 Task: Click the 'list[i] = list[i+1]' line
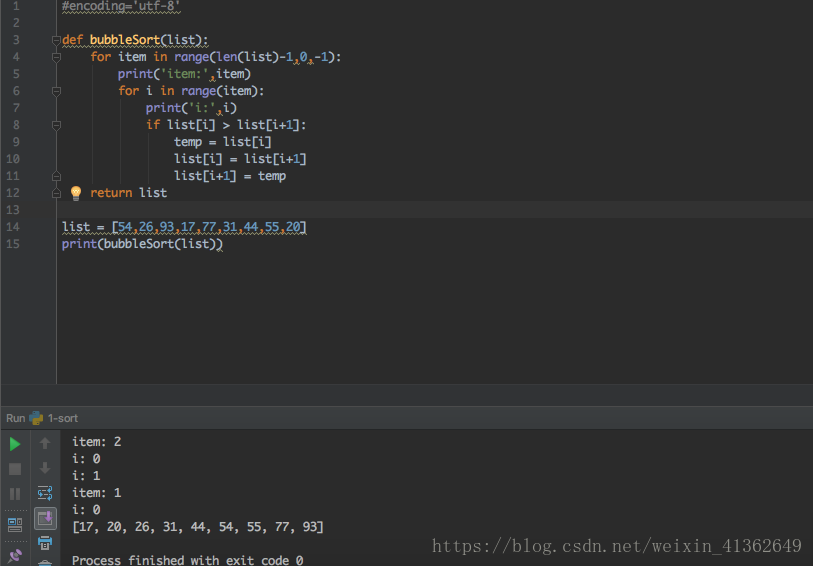coord(240,159)
